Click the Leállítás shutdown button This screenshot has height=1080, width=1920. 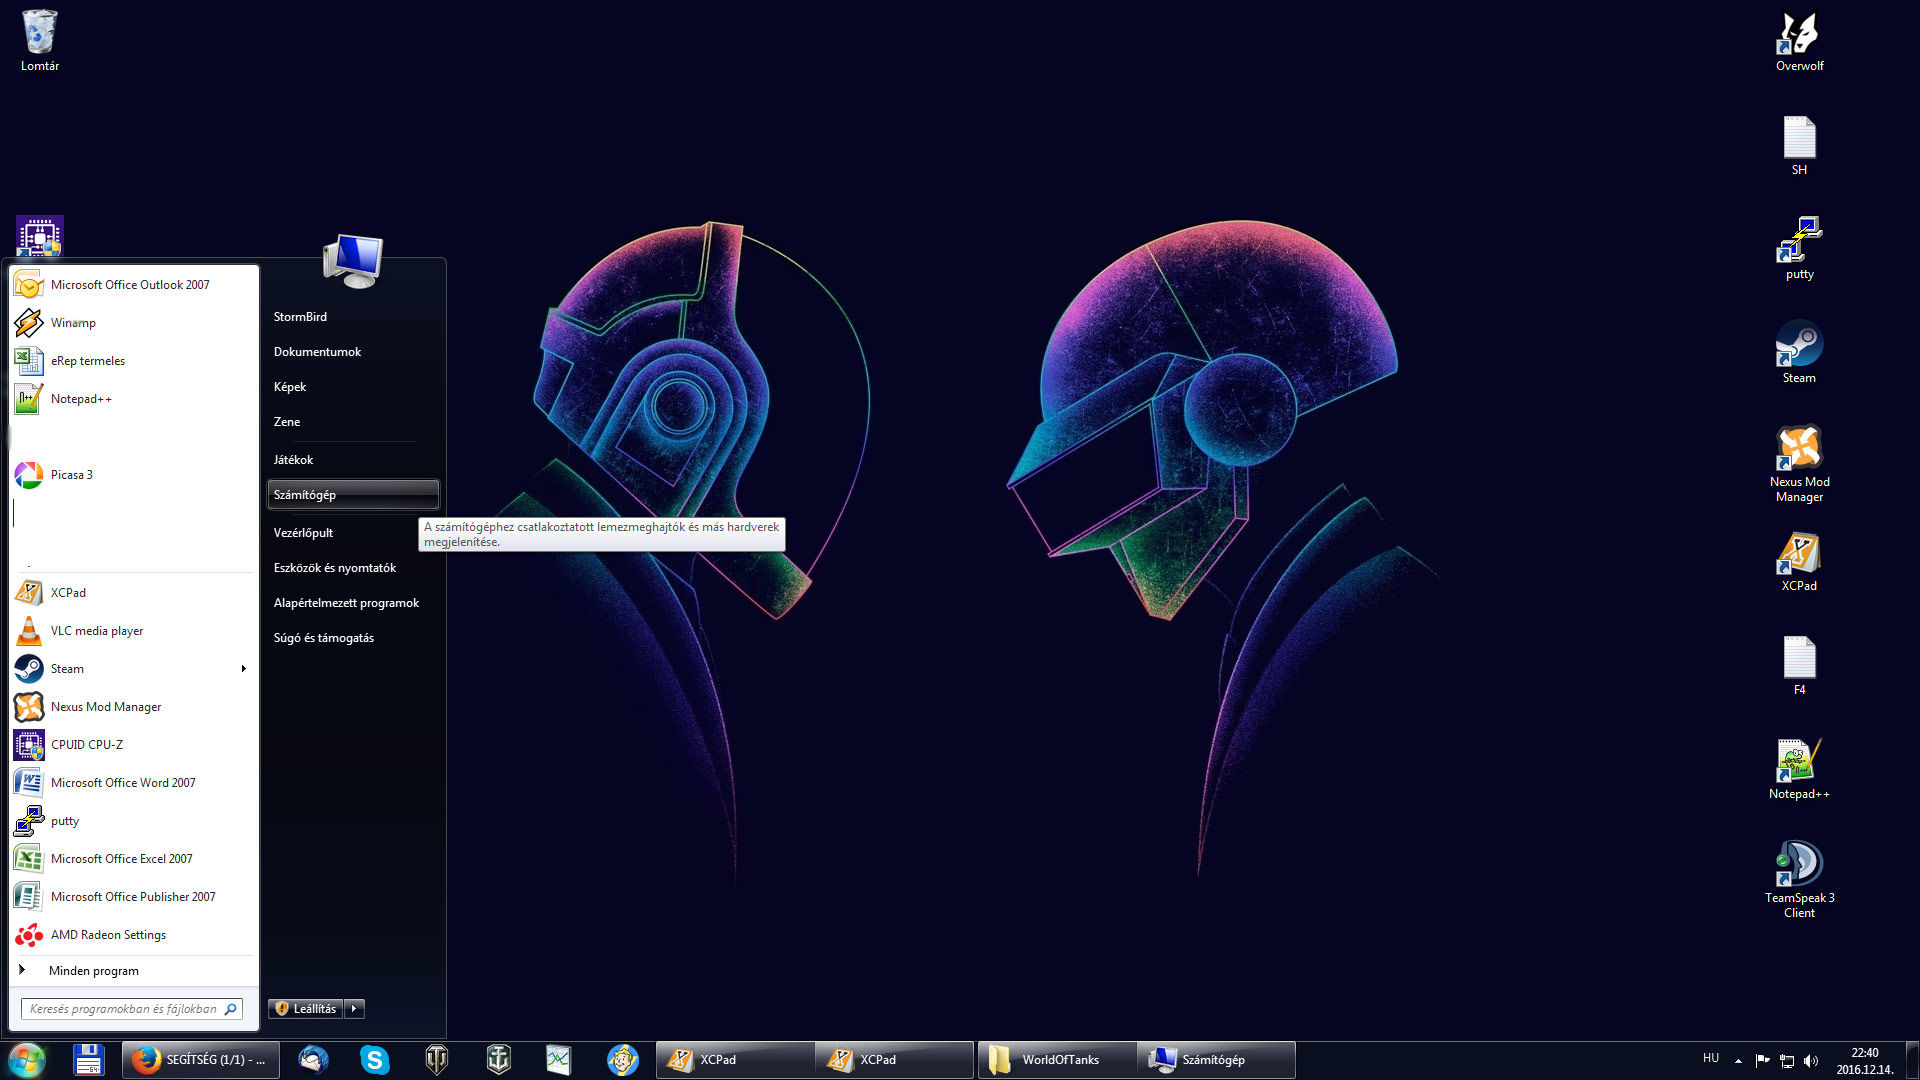click(306, 1009)
